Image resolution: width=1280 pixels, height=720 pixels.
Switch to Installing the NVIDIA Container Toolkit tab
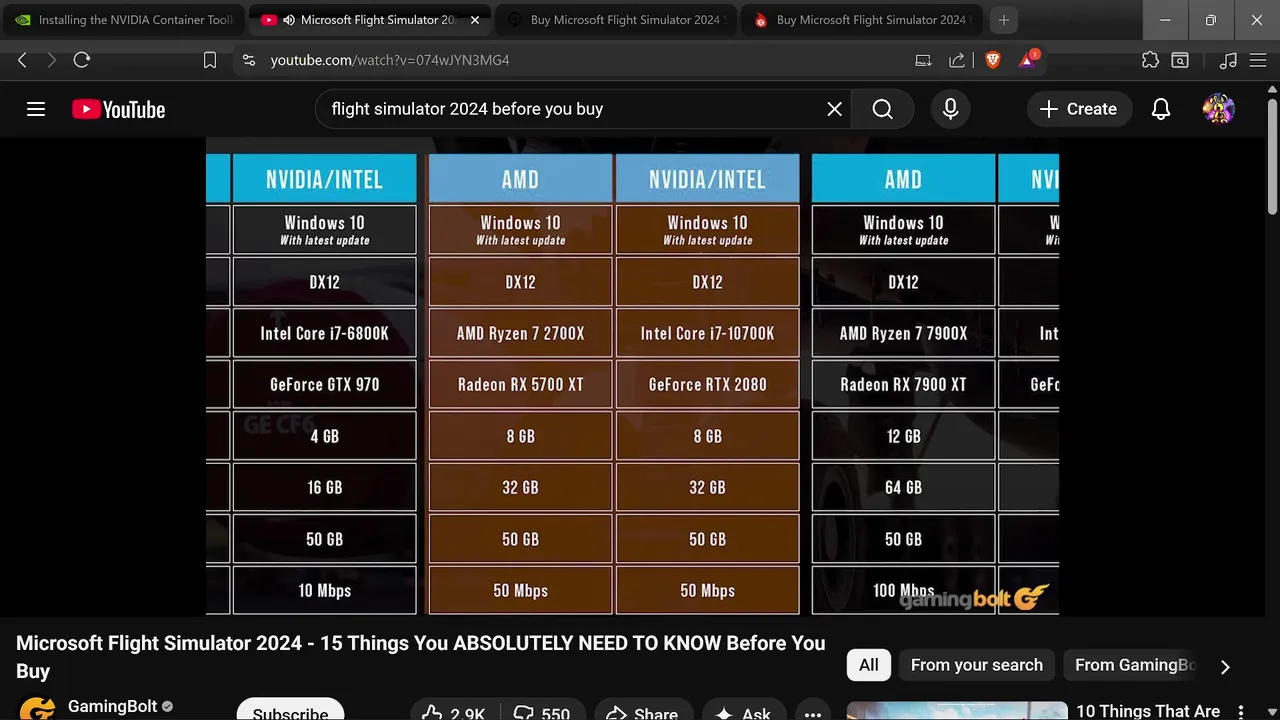pyautogui.click(x=123, y=20)
